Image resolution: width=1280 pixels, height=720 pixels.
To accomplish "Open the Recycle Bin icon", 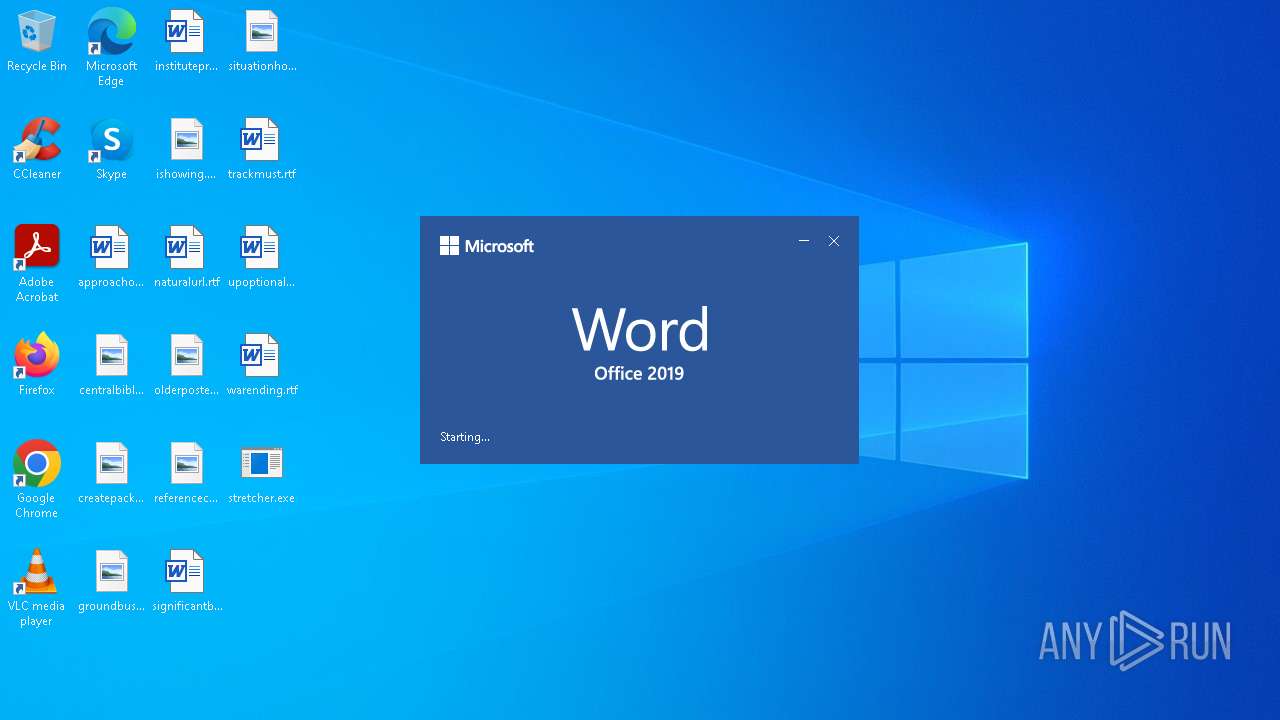I will pyautogui.click(x=37, y=41).
